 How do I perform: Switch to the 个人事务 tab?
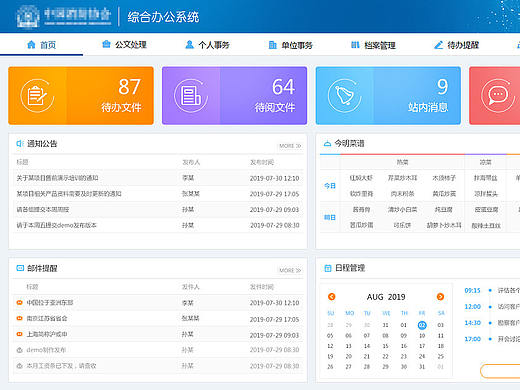click(207, 45)
